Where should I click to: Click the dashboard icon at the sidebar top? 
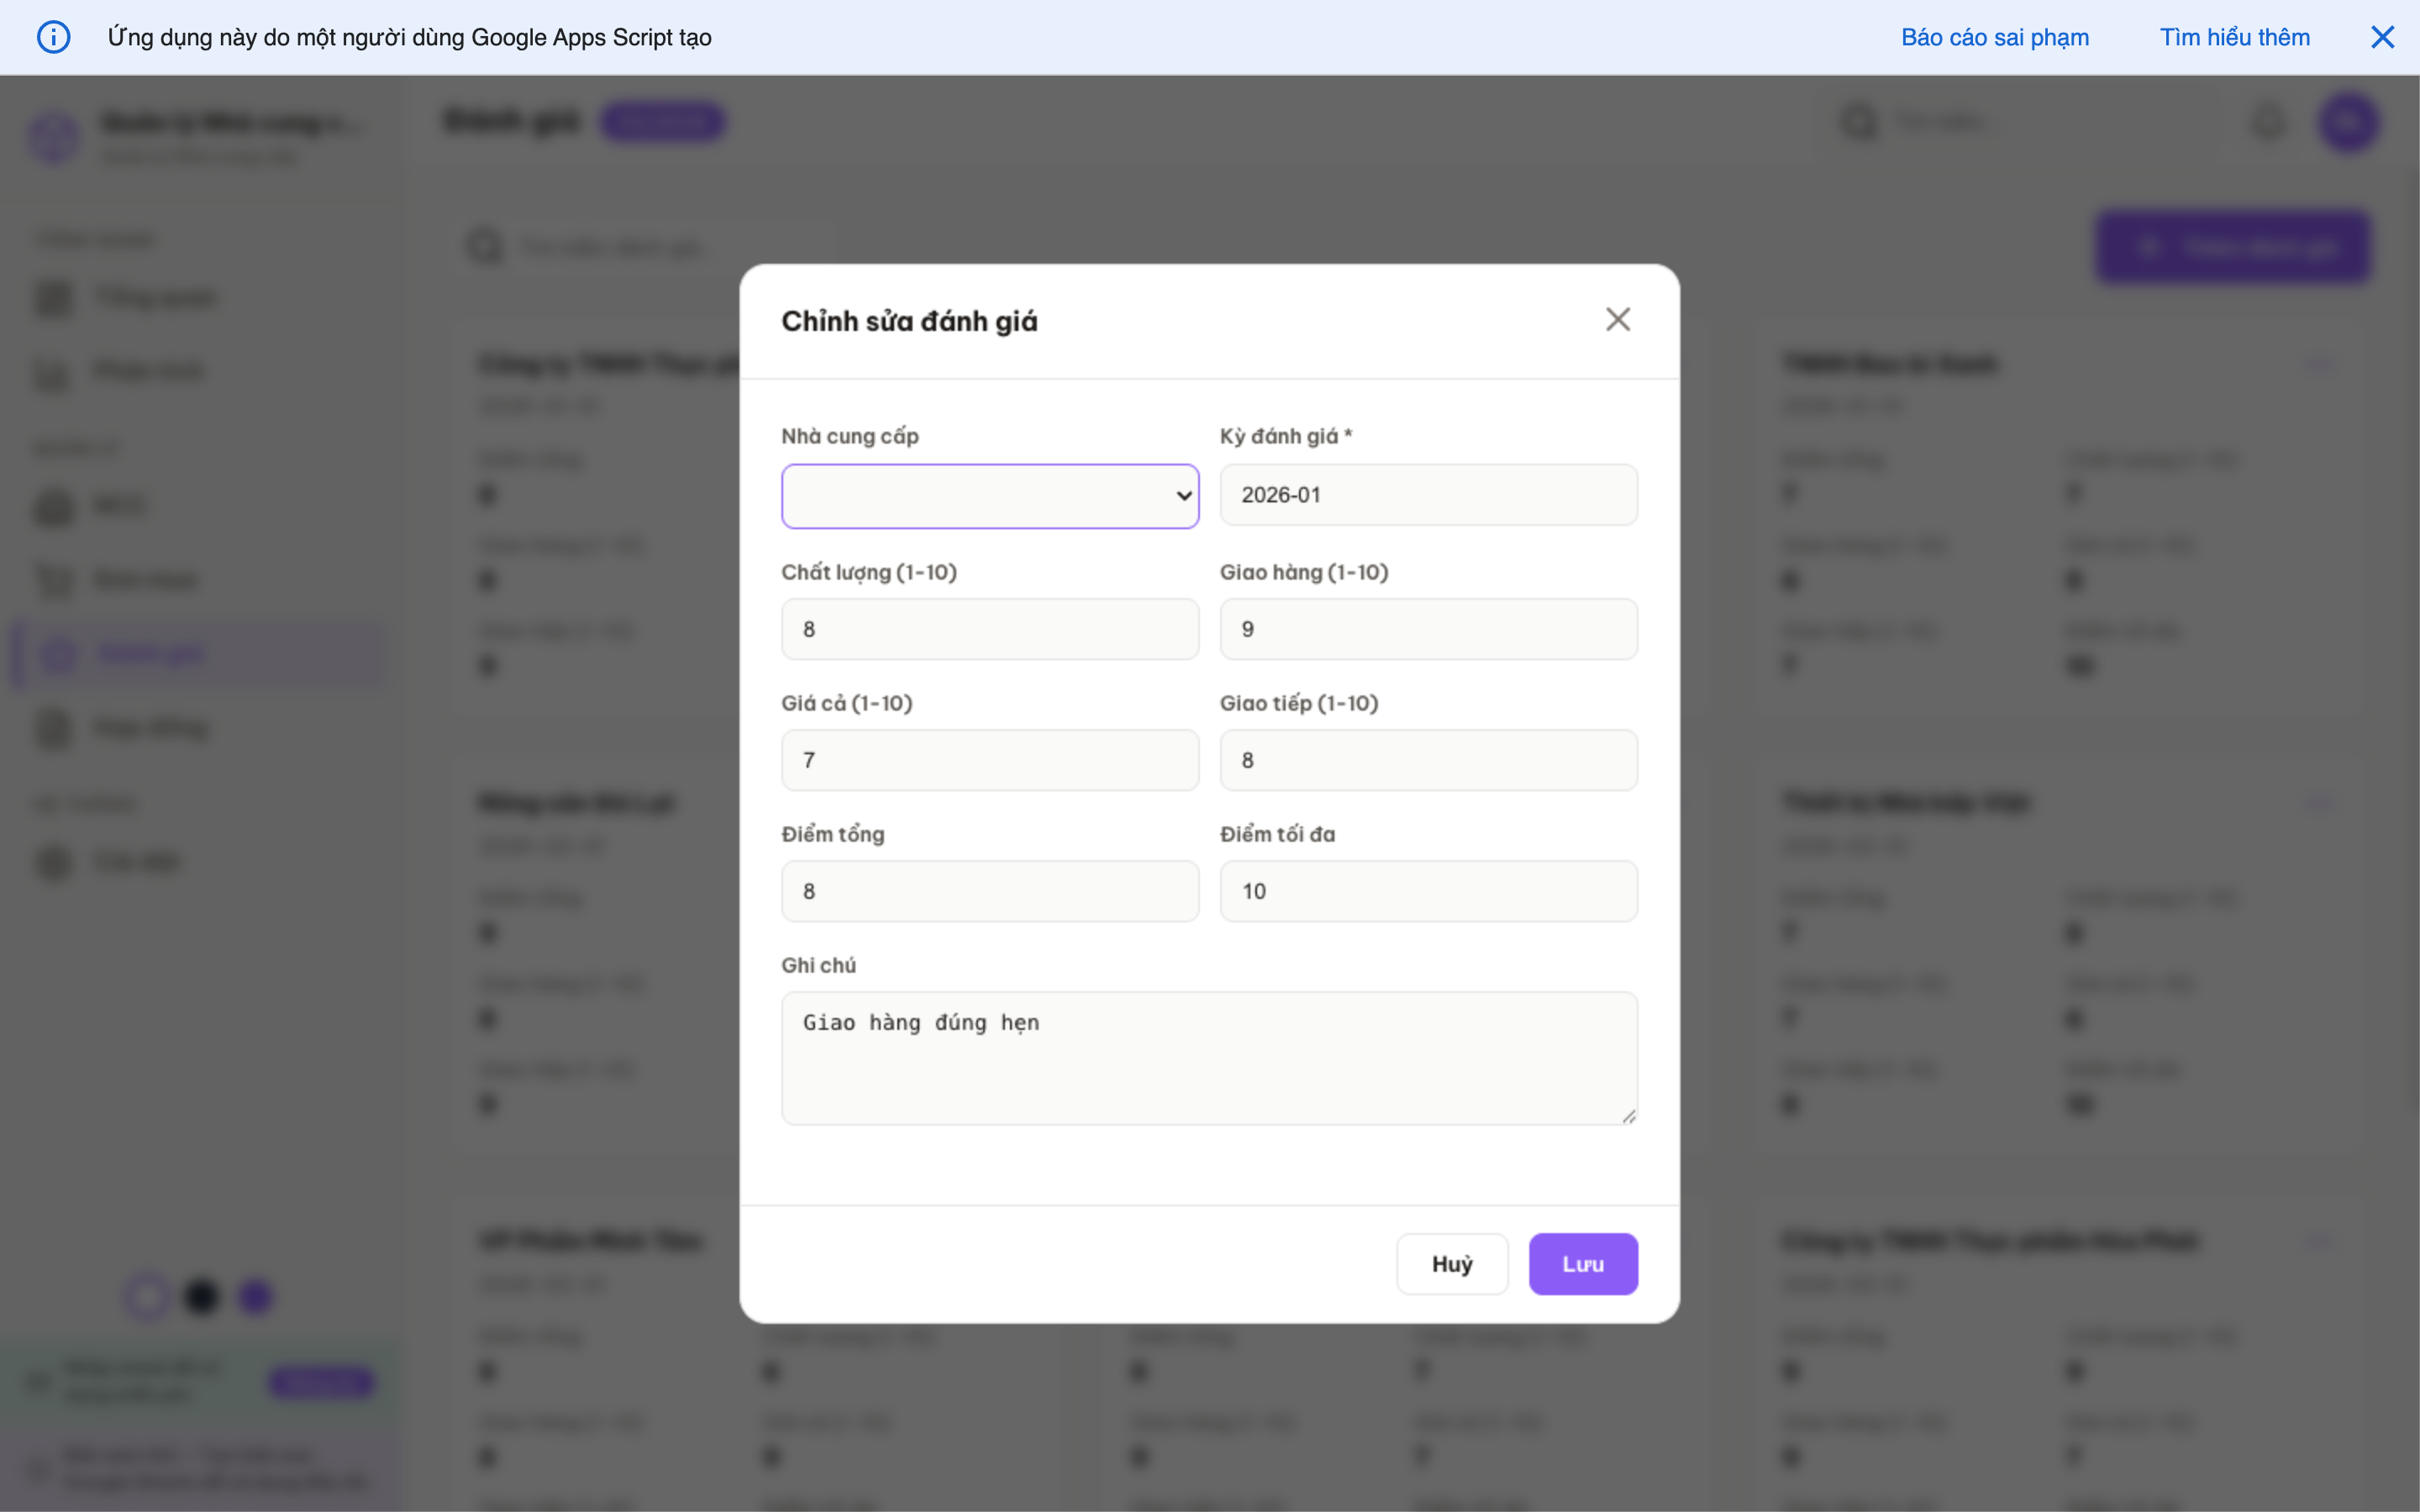point(53,297)
